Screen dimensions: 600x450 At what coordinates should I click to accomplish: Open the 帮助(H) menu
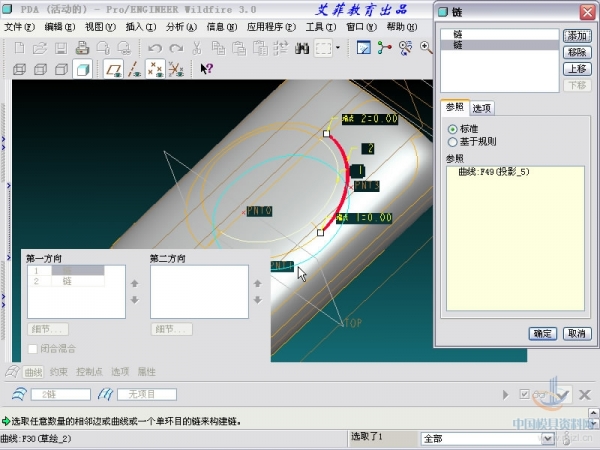402,27
